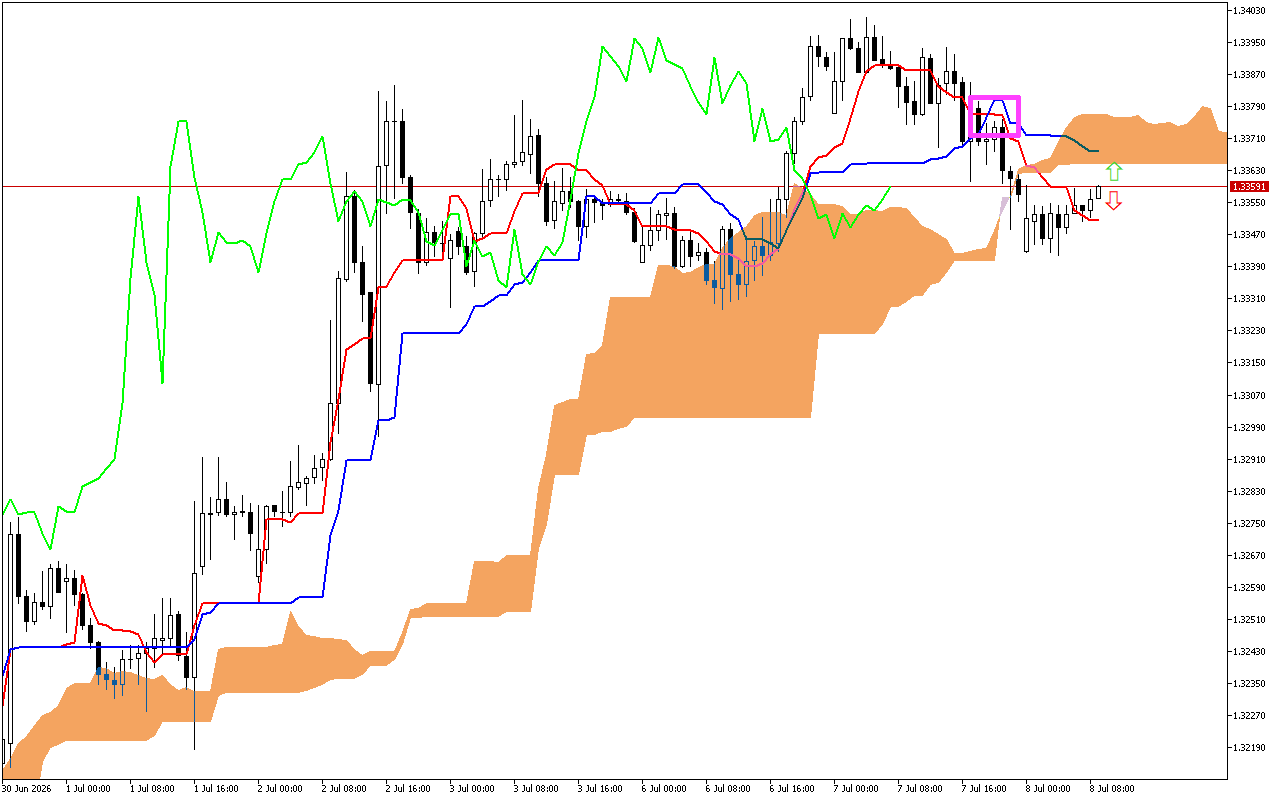
Task: Click price level 1.33790 on the axis
Action: 1250,107
